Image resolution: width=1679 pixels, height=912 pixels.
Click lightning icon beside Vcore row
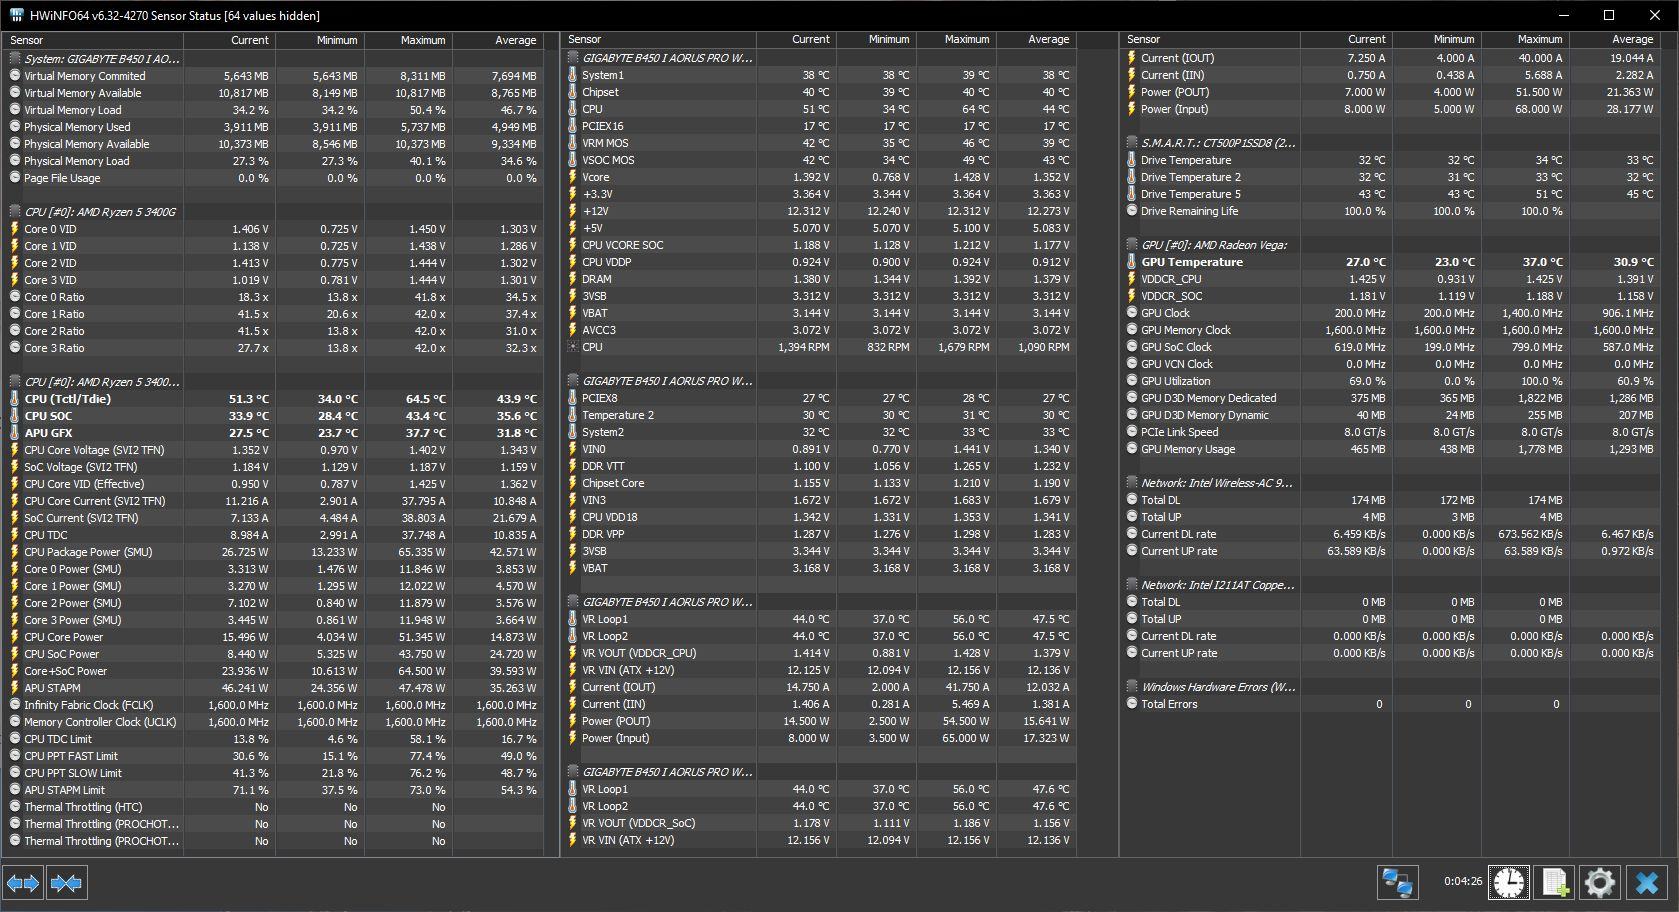click(x=573, y=177)
